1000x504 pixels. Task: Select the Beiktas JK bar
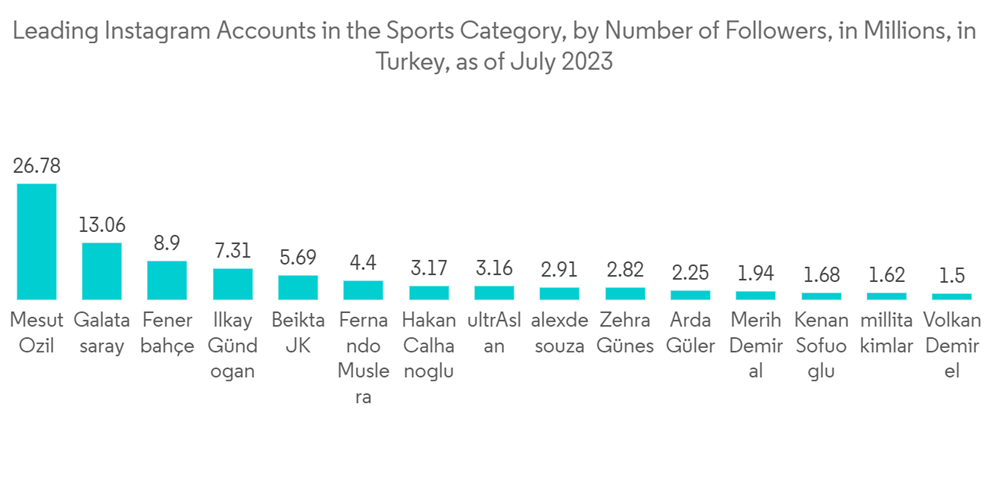click(298, 287)
